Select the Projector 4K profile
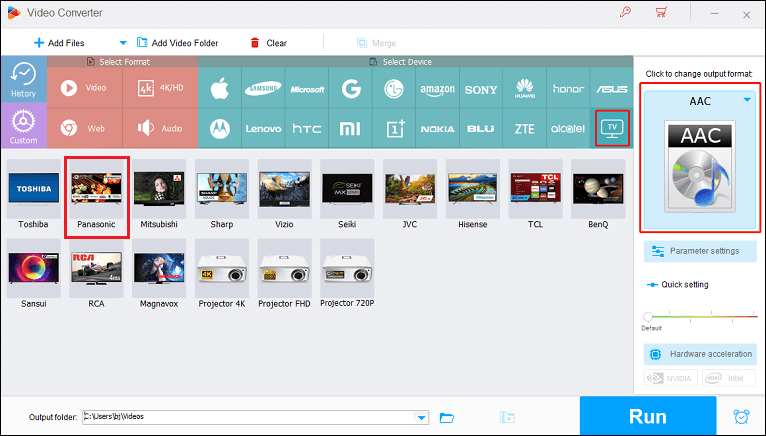 pos(222,275)
